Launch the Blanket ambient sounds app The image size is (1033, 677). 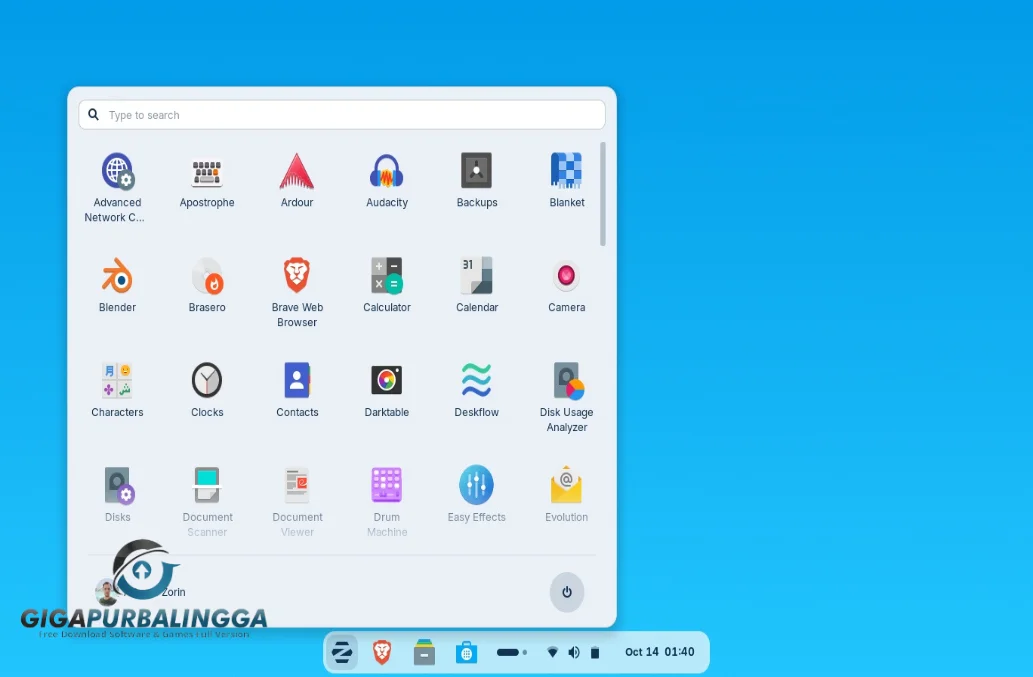coord(566,180)
